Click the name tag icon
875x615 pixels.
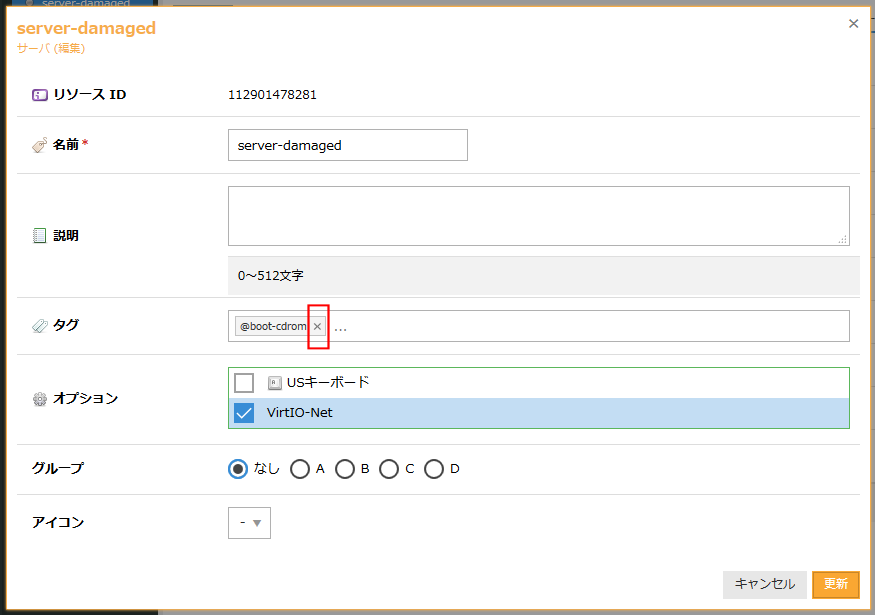pyautogui.click(x=40, y=145)
